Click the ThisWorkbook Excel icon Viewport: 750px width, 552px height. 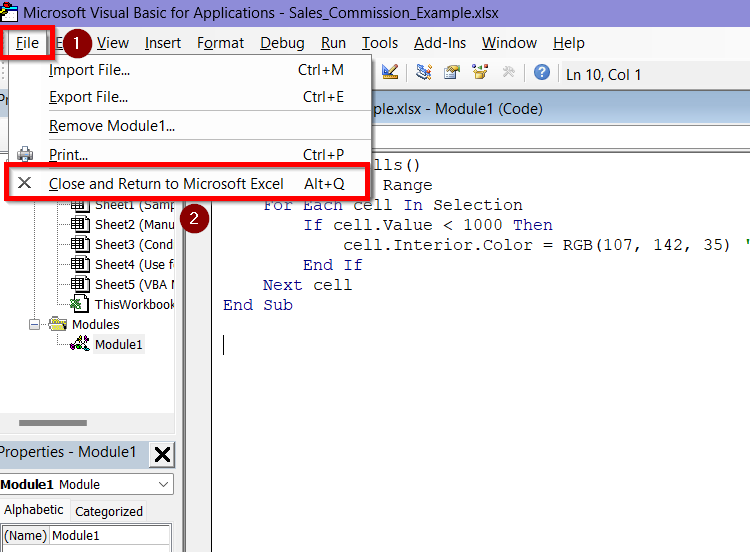[x=79, y=304]
